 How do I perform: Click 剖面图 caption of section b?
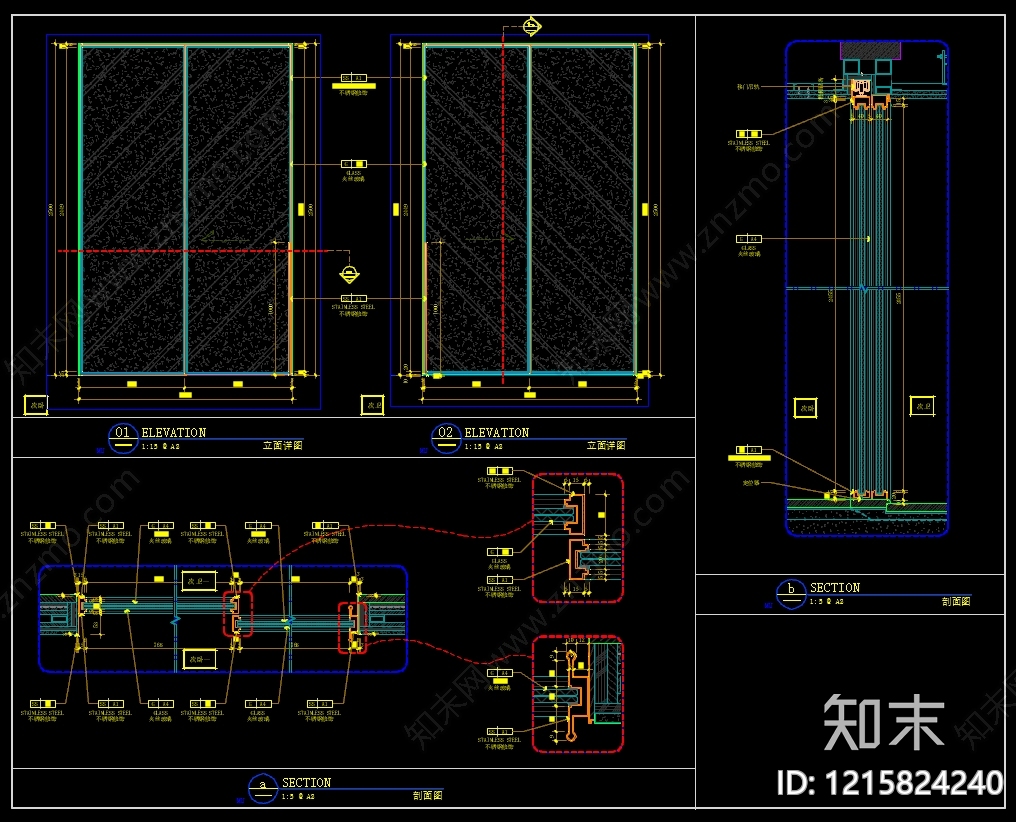956,602
